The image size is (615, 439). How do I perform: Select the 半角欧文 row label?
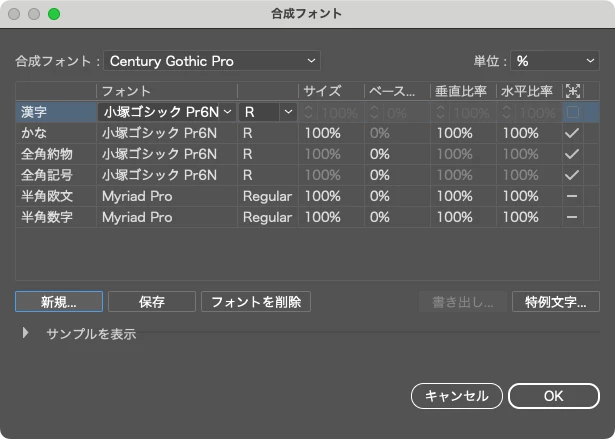coord(47,196)
